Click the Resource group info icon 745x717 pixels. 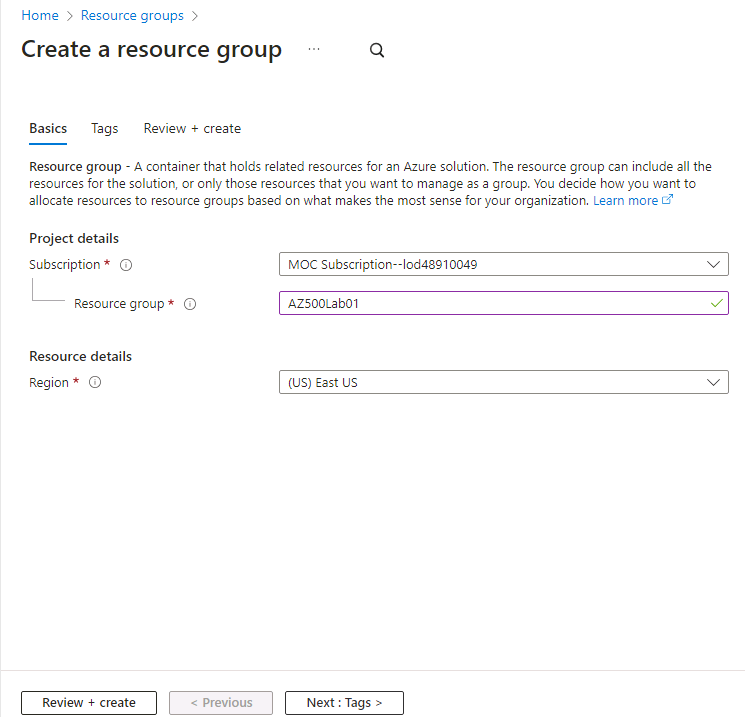[190, 304]
